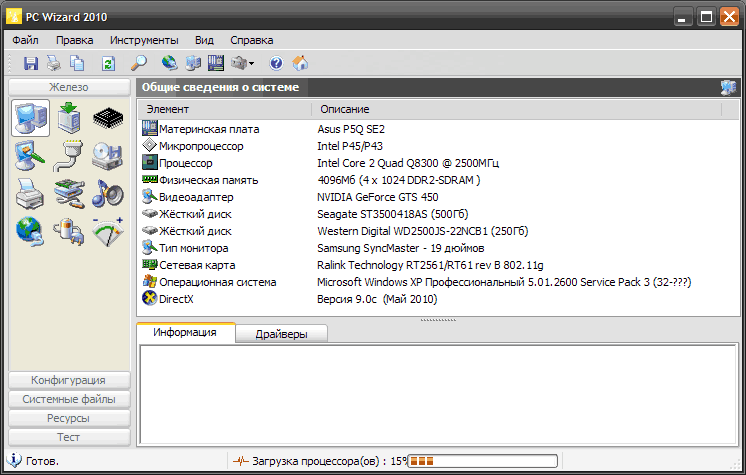Select the Жёсткий диск Seagate row
Image resolution: width=746 pixels, height=475 pixels.
point(438,214)
